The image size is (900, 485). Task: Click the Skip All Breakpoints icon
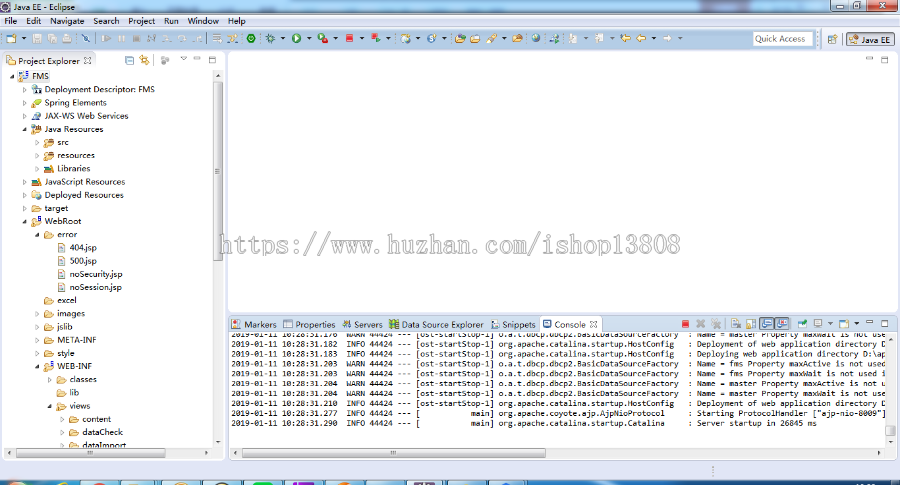pyautogui.click(x=86, y=38)
